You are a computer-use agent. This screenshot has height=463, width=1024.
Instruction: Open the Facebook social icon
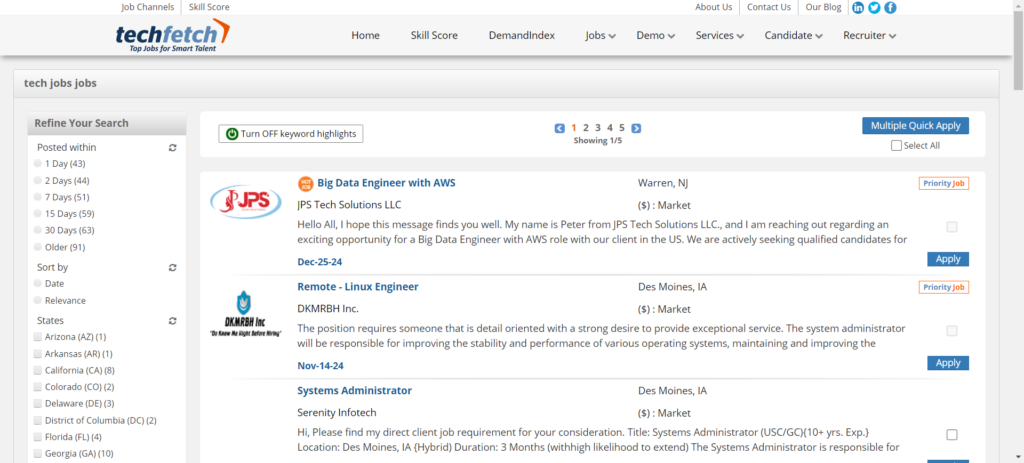point(890,7)
